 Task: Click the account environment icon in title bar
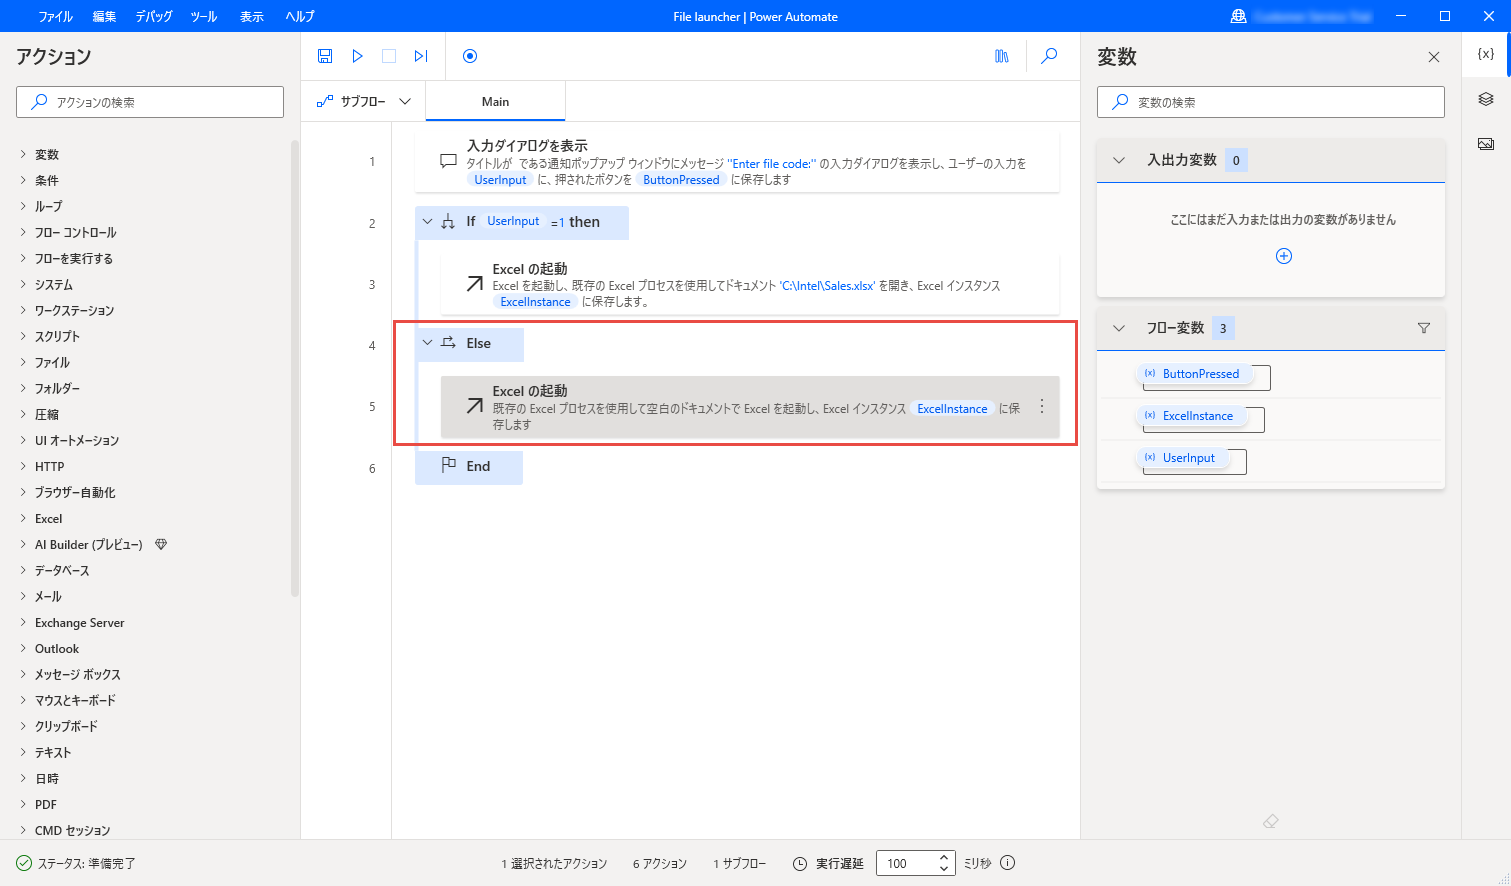(1238, 16)
